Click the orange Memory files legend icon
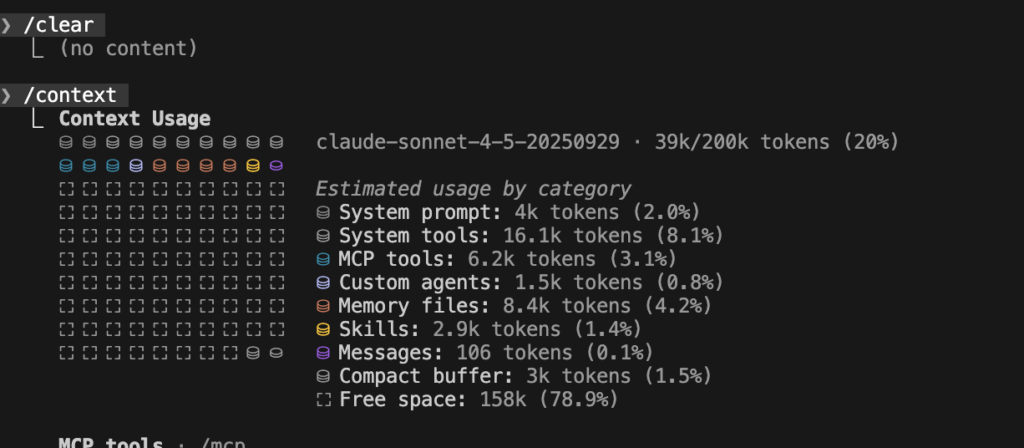 click(x=323, y=306)
